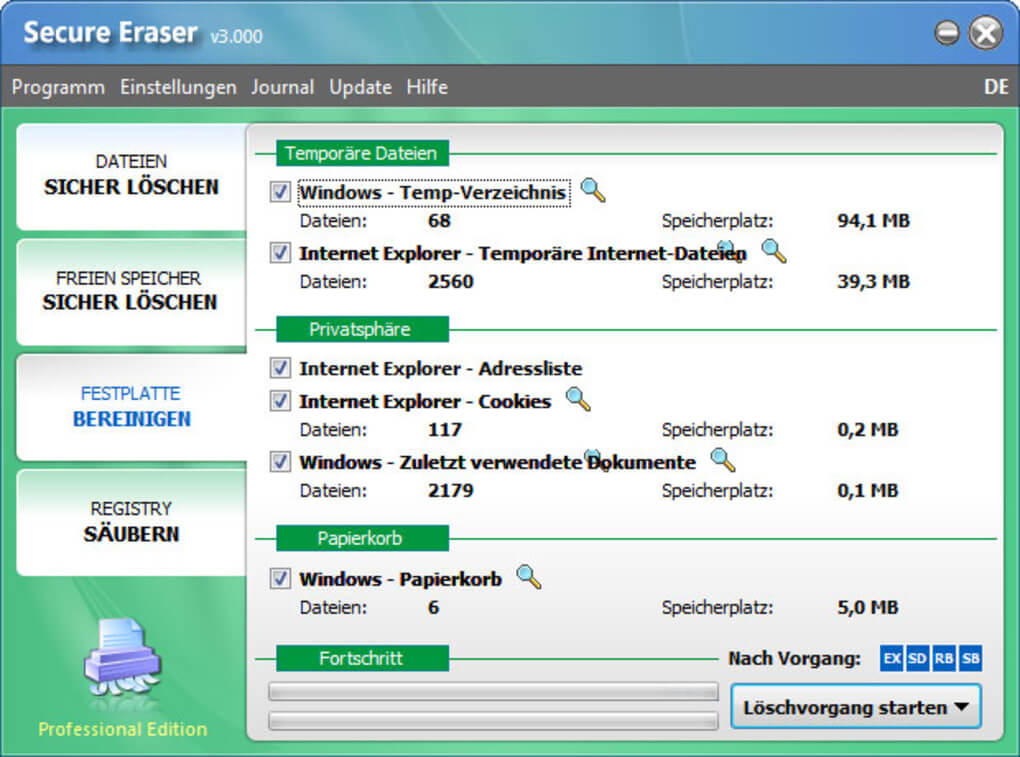
Task: Click magnifier beside Windows Papierkorb
Action: [528, 577]
